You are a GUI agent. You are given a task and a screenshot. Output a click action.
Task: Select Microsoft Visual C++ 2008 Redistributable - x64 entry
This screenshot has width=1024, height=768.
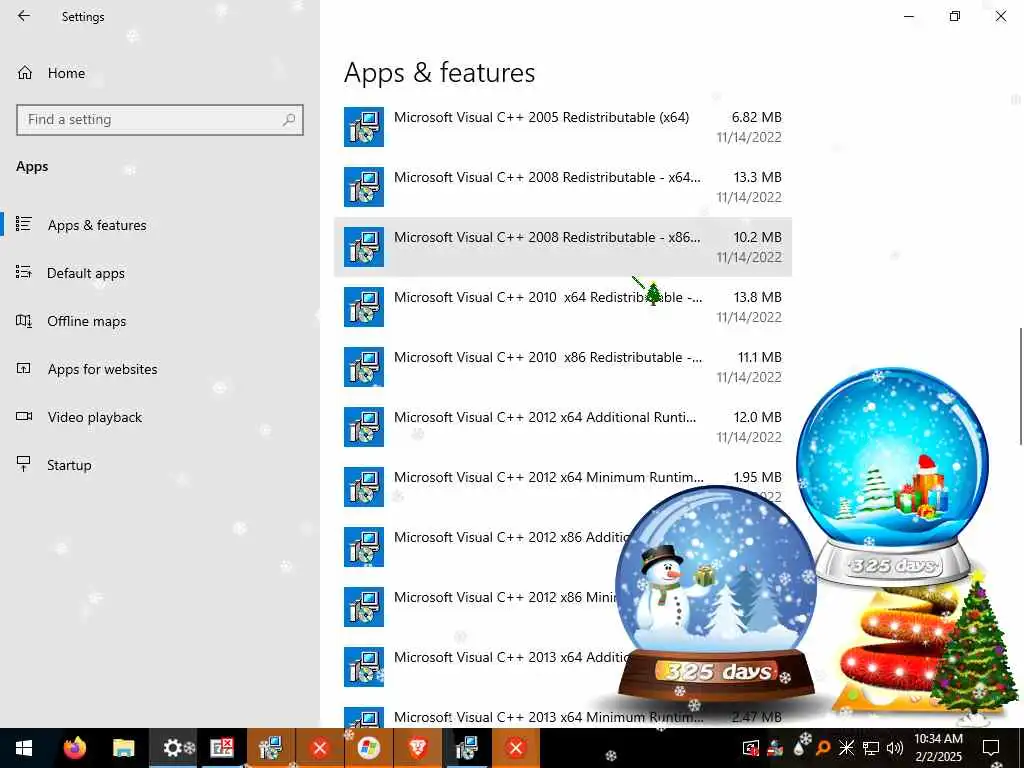click(562, 187)
